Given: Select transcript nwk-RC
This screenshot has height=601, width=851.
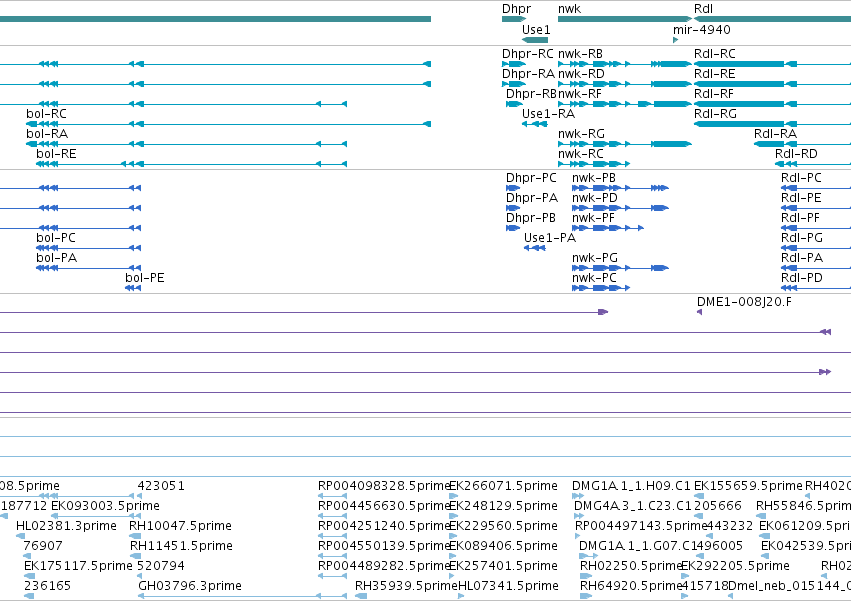Looking at the screenshot, I should [x=581, y=154].
